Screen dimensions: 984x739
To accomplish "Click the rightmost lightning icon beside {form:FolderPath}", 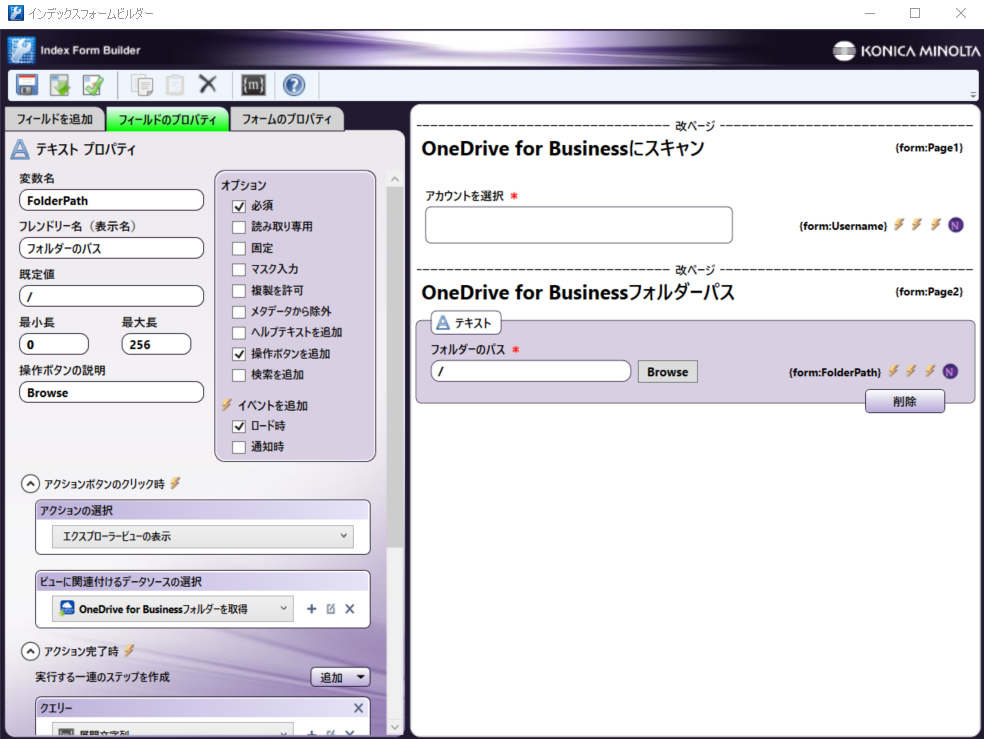I will [930, 371].
